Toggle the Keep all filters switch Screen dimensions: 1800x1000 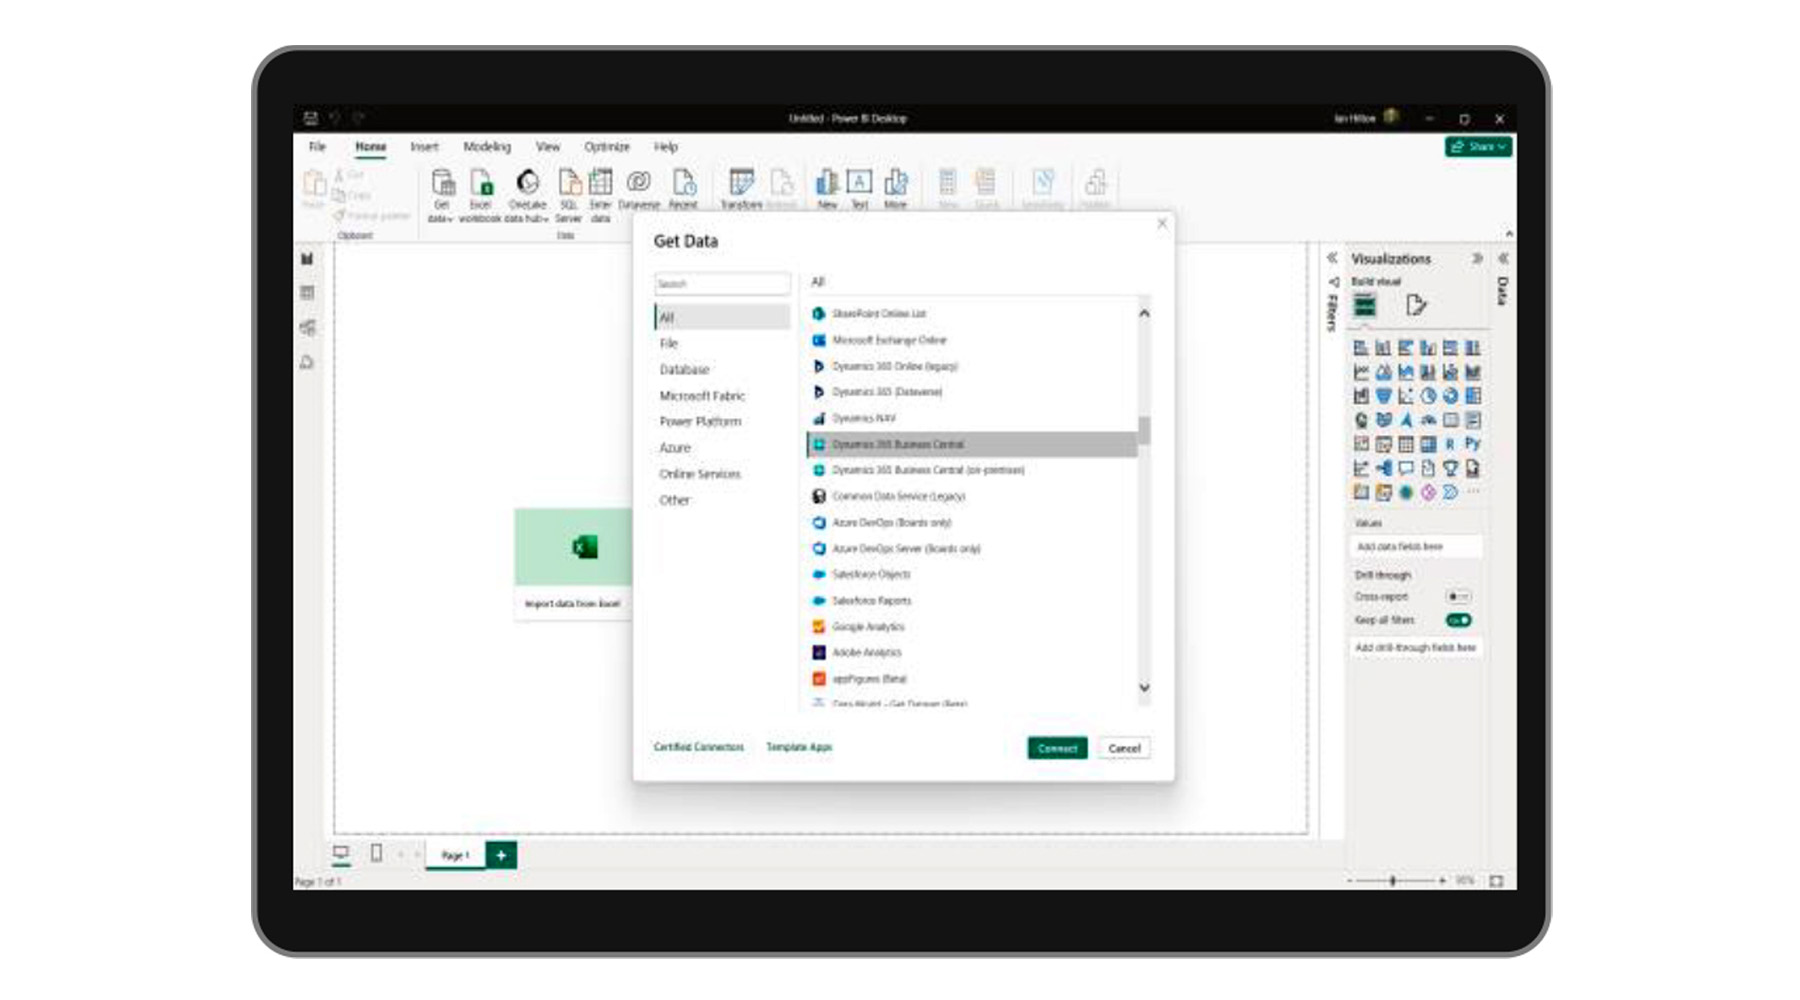tap(1458, 620)
